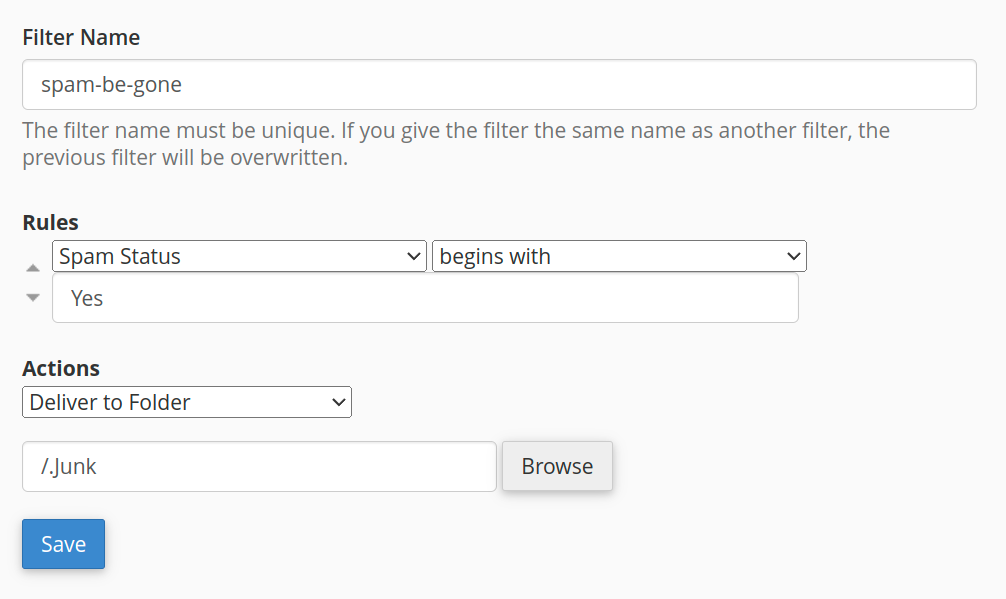The height and width of the screenshot is (599, 1006).
Task: Click the 'Deliver to Folder' text in the selector
Action: click(110, 403)
